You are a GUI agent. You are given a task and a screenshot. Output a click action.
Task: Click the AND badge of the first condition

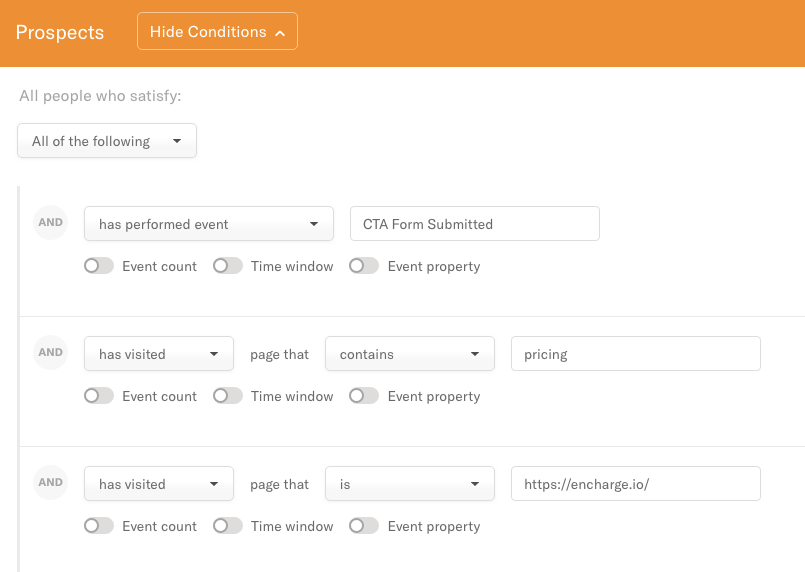[x=50, y=222]
